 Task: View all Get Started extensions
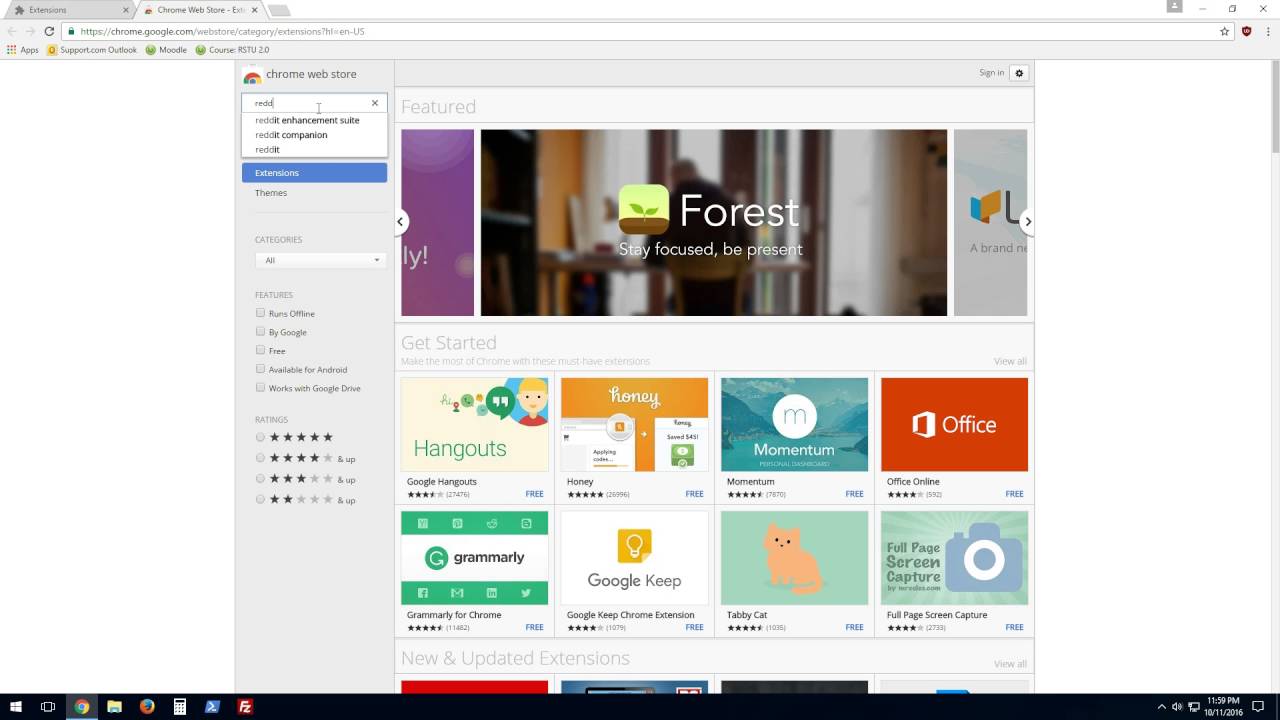click(1010, 361)
